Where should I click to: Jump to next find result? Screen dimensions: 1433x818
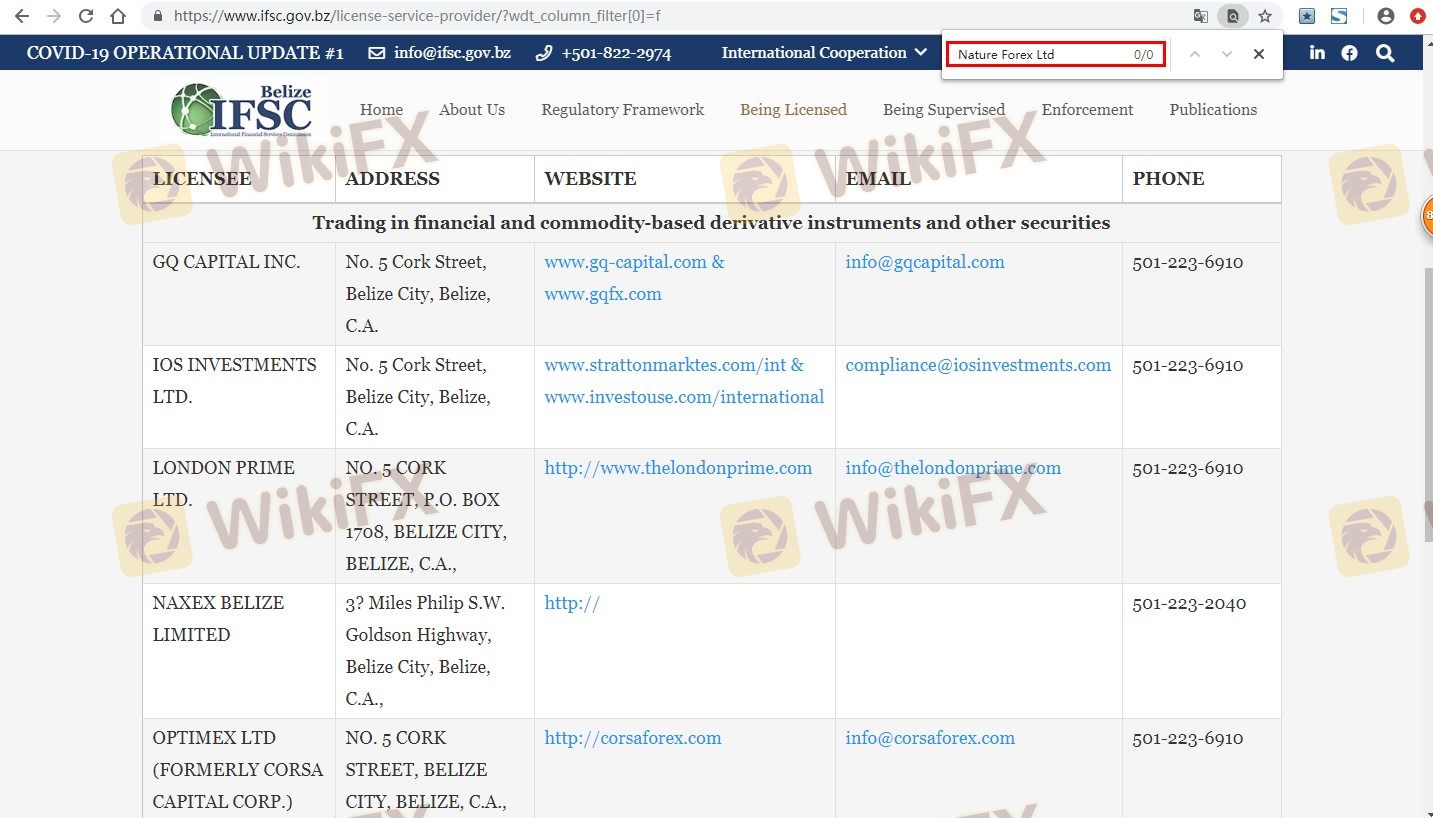[x=1227, y=54]
